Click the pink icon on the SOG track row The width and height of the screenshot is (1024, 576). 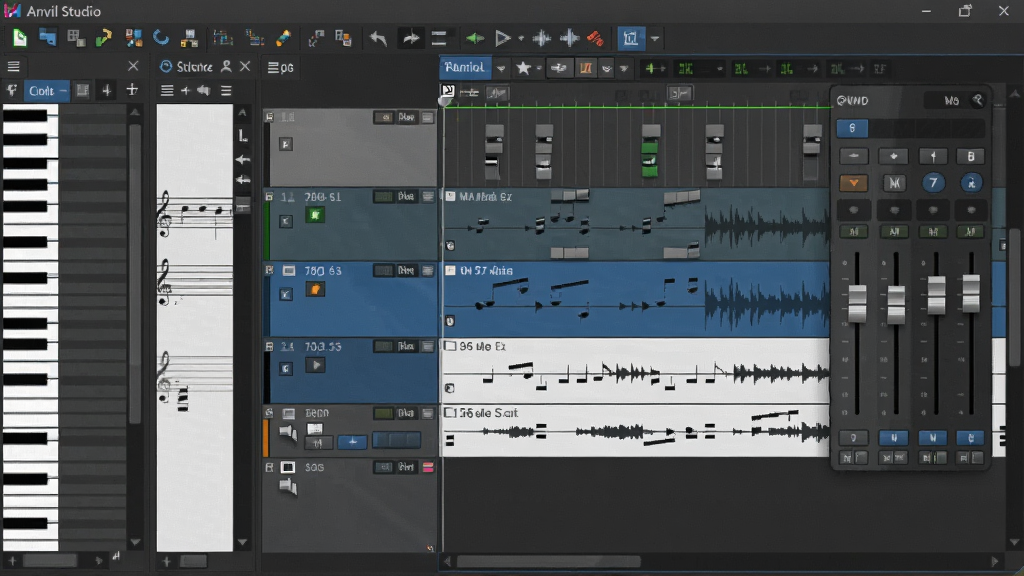(x=428, y=467)
